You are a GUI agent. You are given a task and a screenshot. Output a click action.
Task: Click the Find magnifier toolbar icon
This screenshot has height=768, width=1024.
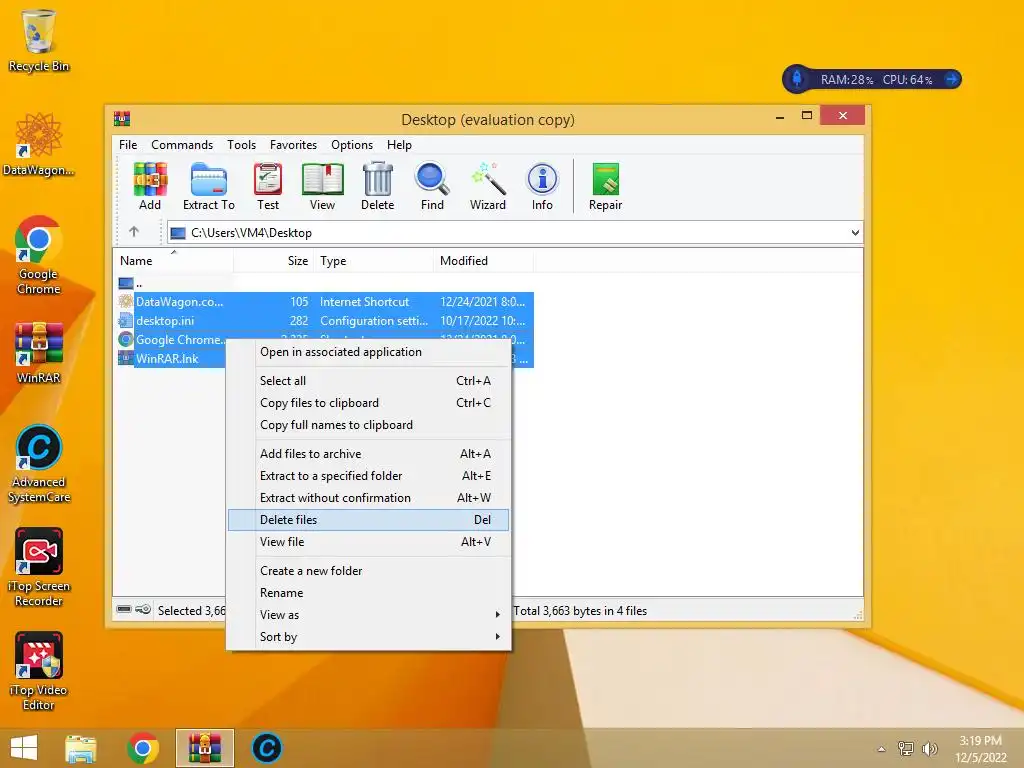coord(432,187)
